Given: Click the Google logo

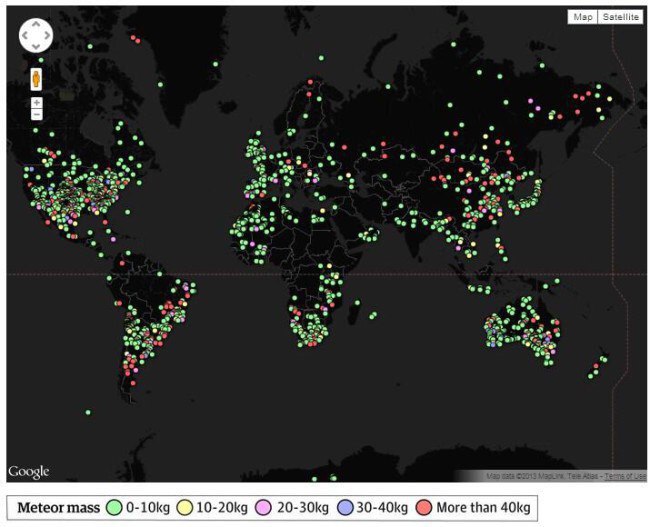Looking at the screenshot, I should pos(29,471).
